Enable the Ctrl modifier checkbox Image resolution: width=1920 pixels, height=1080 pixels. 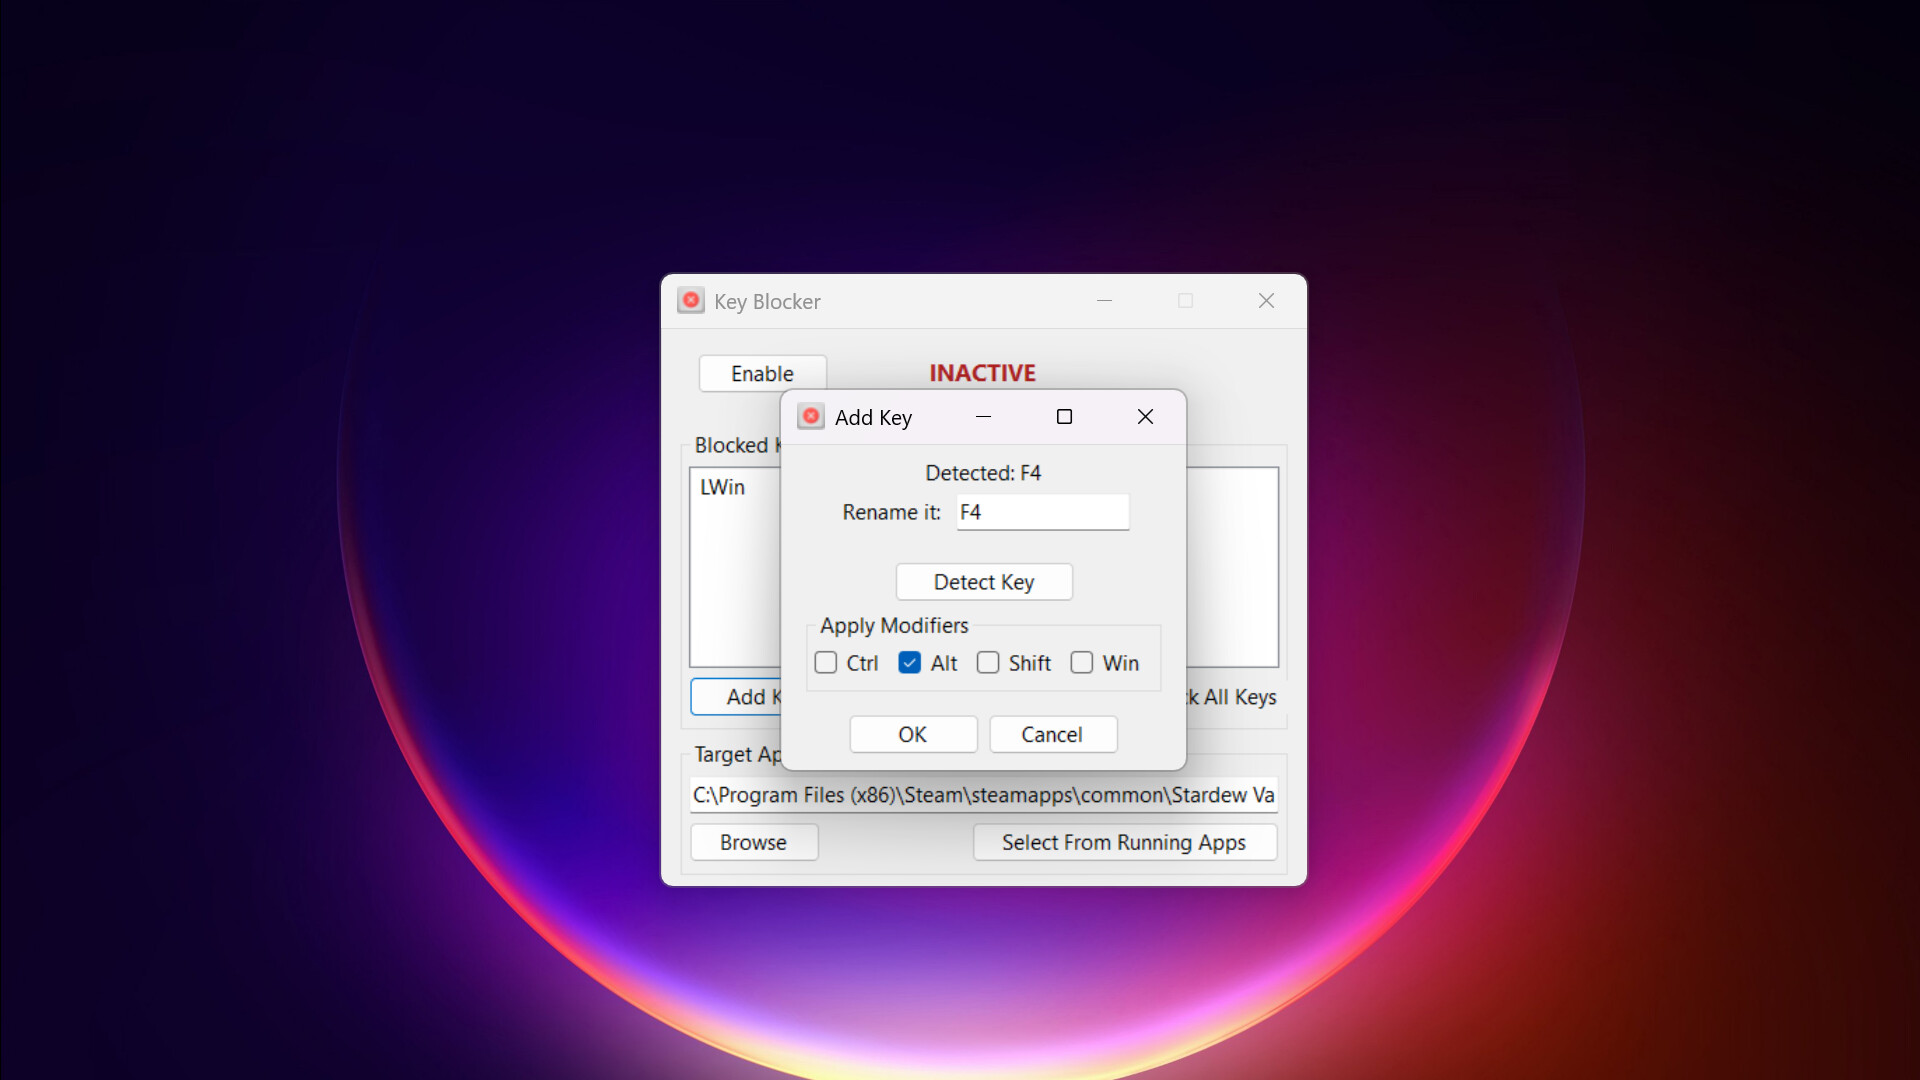point(825,662)
